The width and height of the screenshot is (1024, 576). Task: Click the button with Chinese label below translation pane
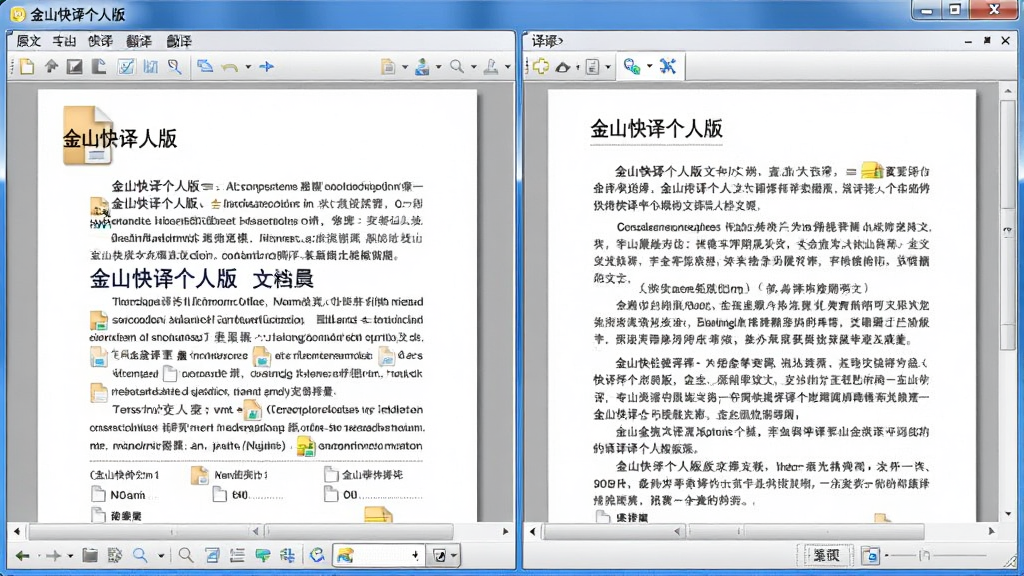click(826, 556)
